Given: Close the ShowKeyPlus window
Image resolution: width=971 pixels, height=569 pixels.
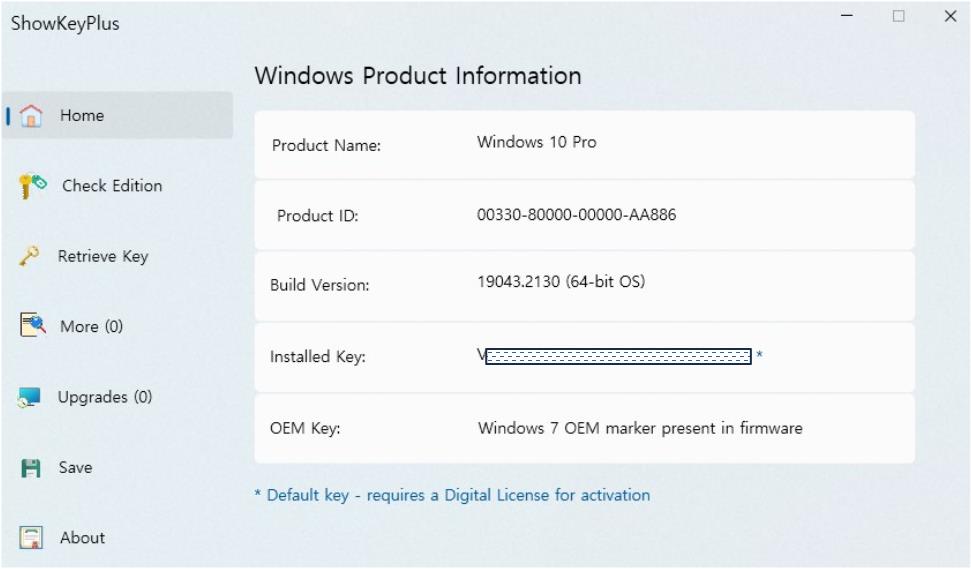Looking at the screenshot, I should [x=951, y=16].
